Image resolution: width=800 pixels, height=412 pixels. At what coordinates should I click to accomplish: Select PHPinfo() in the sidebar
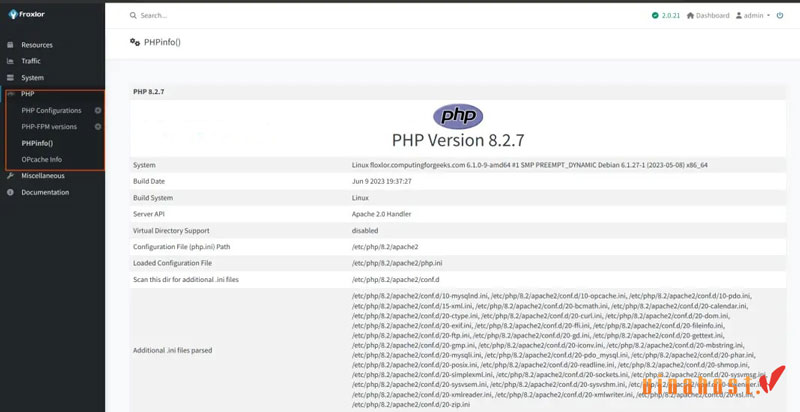pos(37,143)
